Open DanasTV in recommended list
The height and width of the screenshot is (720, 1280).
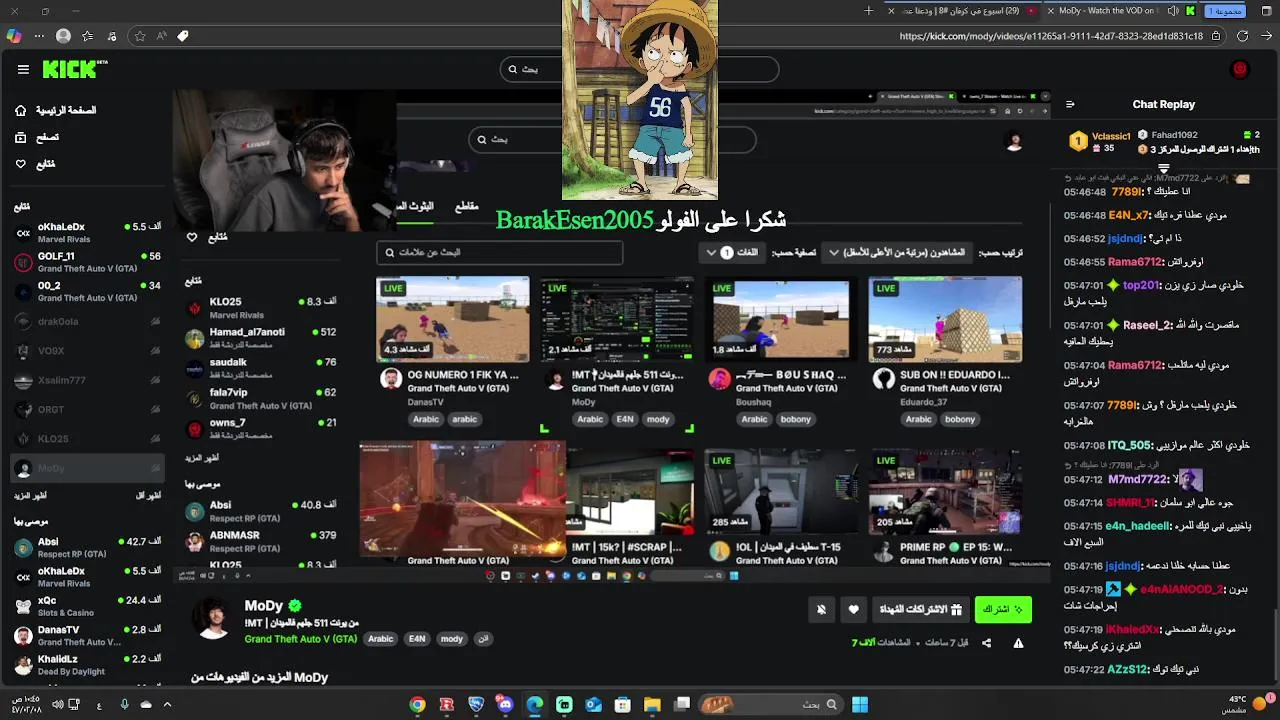pyautogui.click(x=87, y=635)
